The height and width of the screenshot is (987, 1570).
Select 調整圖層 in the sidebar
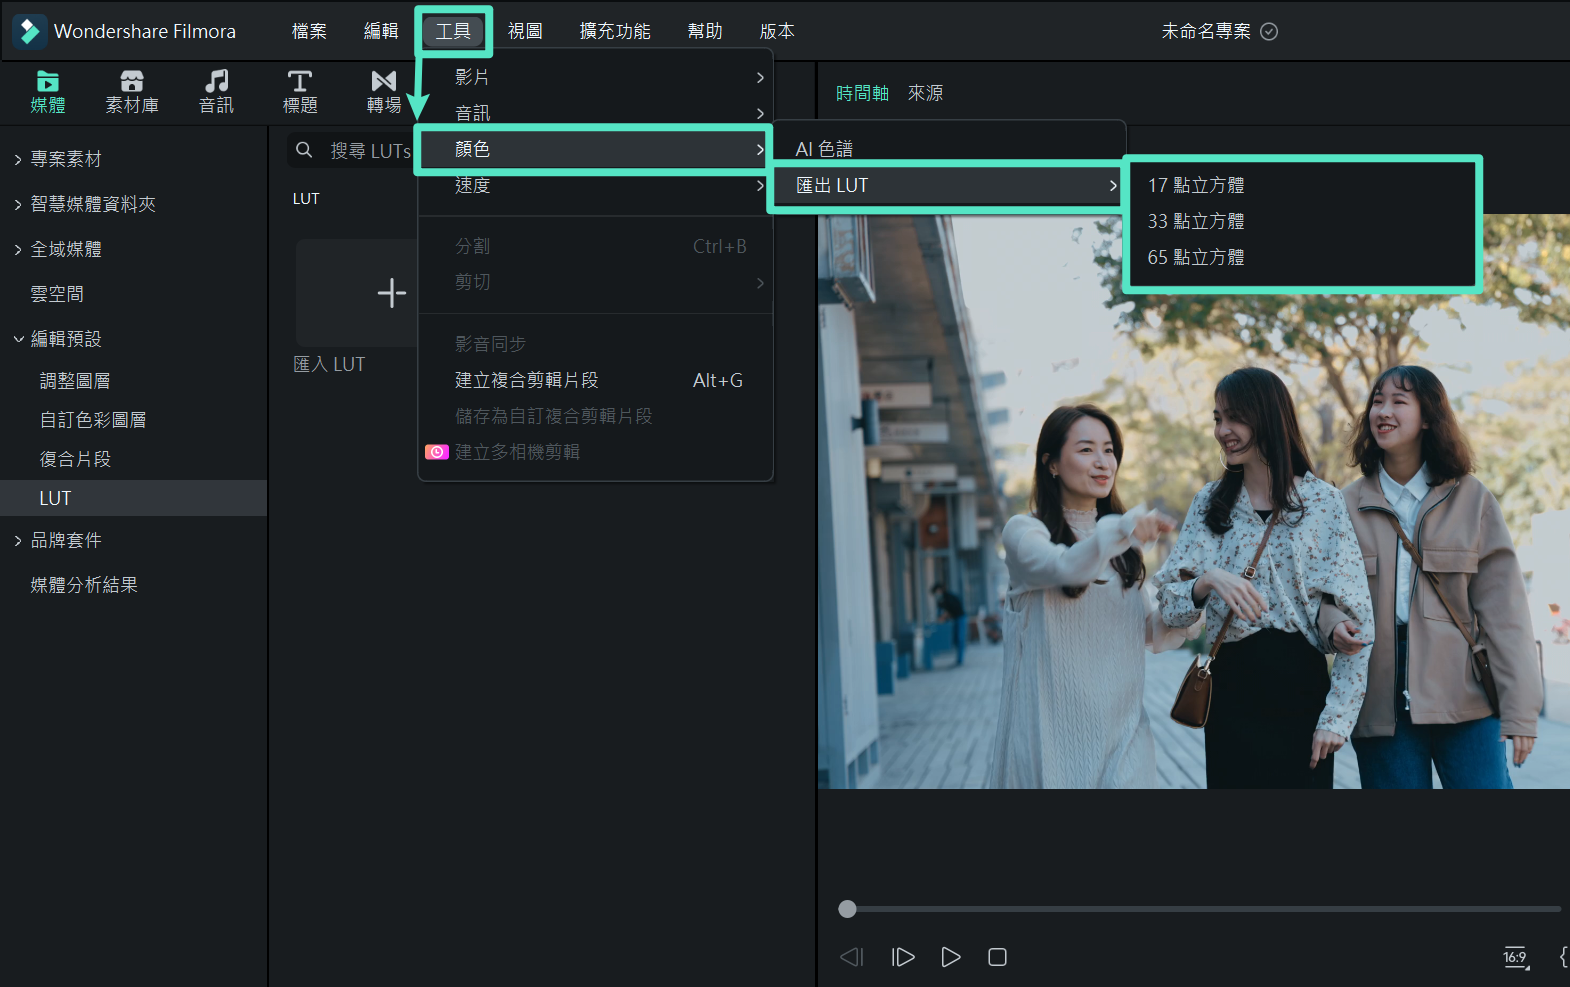75,381
